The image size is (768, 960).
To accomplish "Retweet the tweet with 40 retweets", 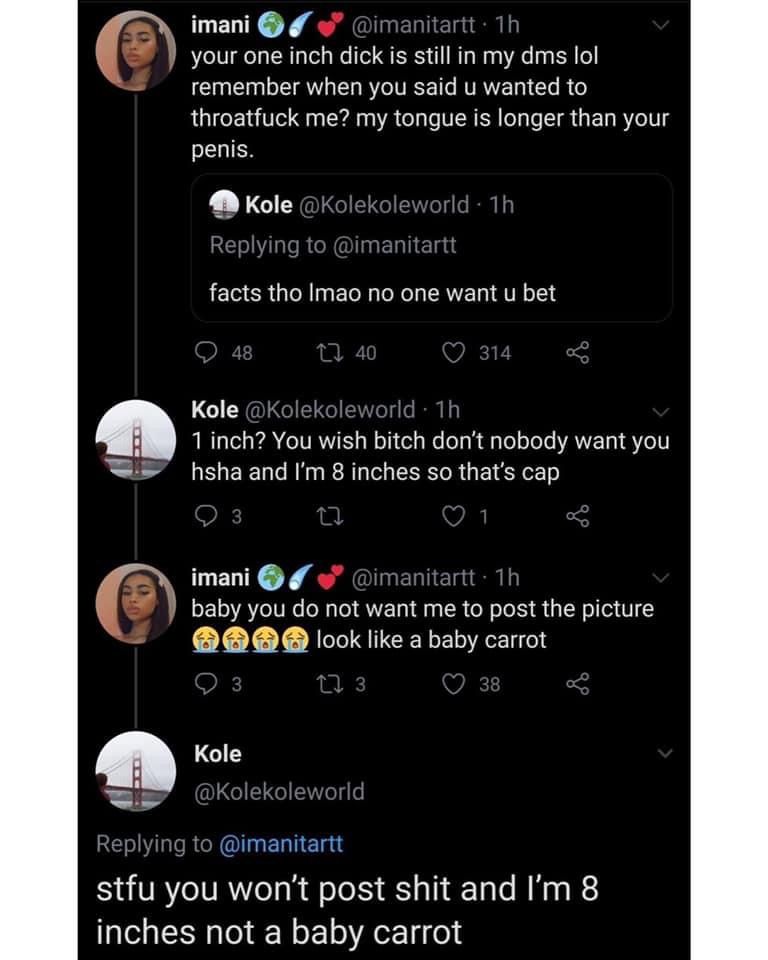I will [329, 353].
